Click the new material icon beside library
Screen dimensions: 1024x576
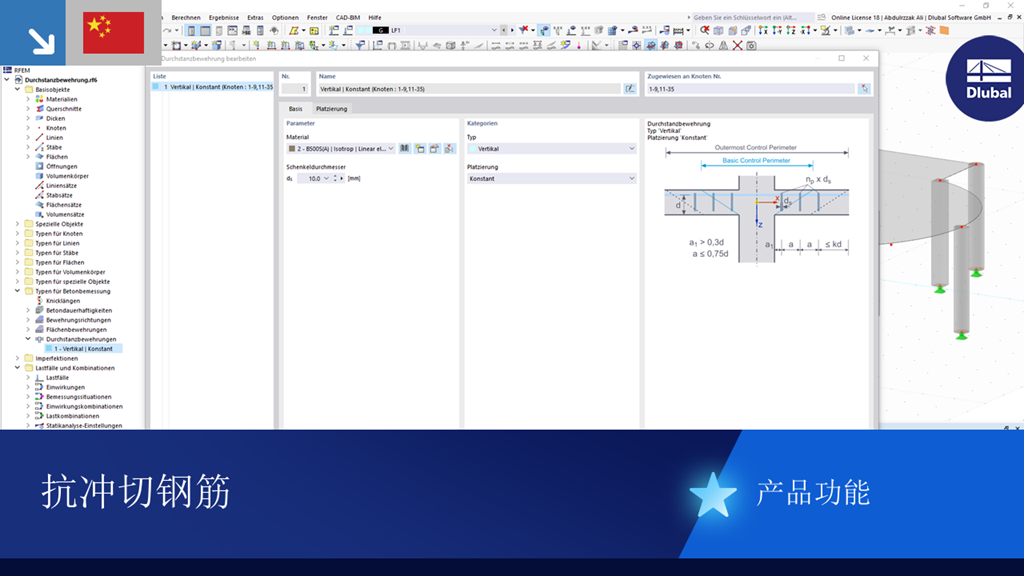(x=420, y=149)
